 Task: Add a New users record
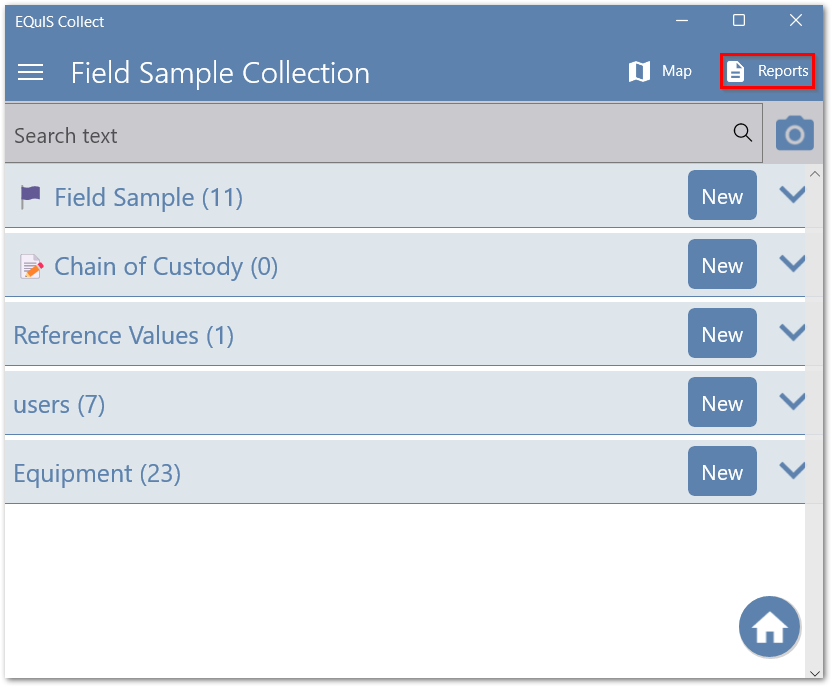(x=722, y=403)
